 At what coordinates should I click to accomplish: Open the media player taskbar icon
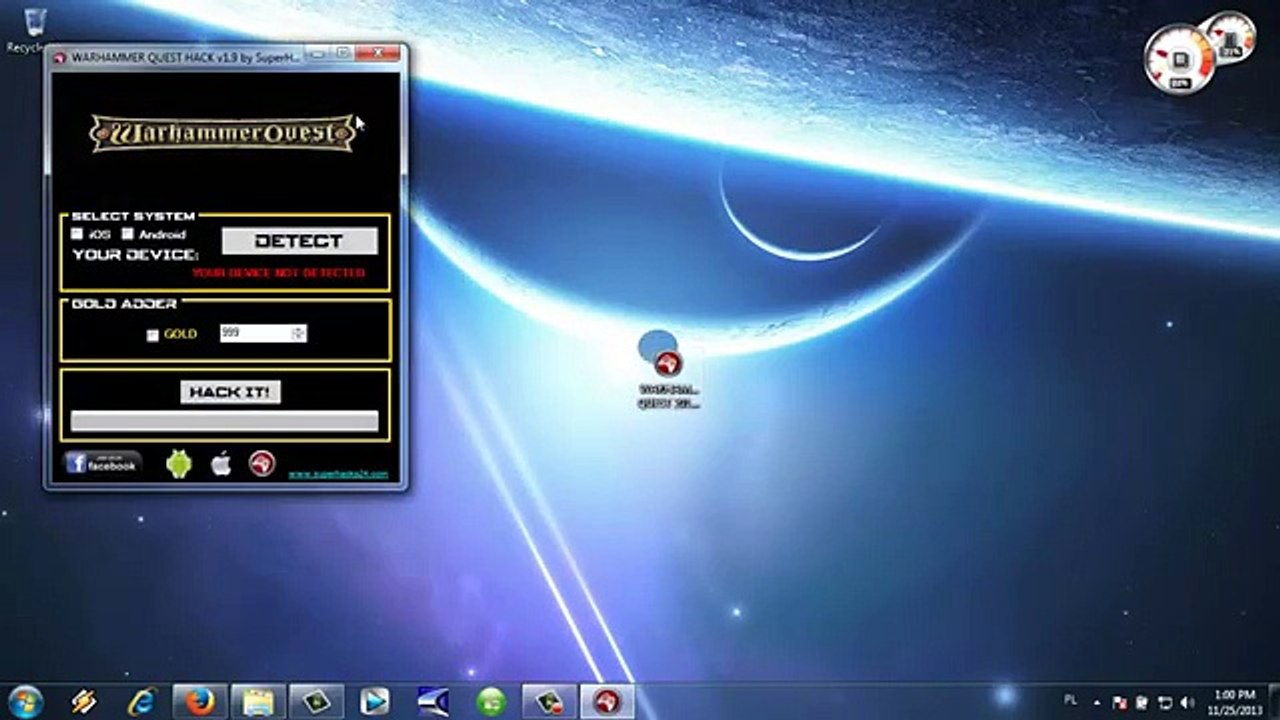coord(374,701)
